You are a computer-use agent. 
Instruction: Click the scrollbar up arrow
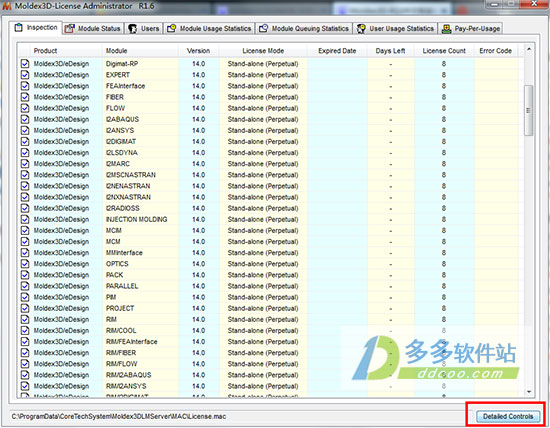point(529,49)
